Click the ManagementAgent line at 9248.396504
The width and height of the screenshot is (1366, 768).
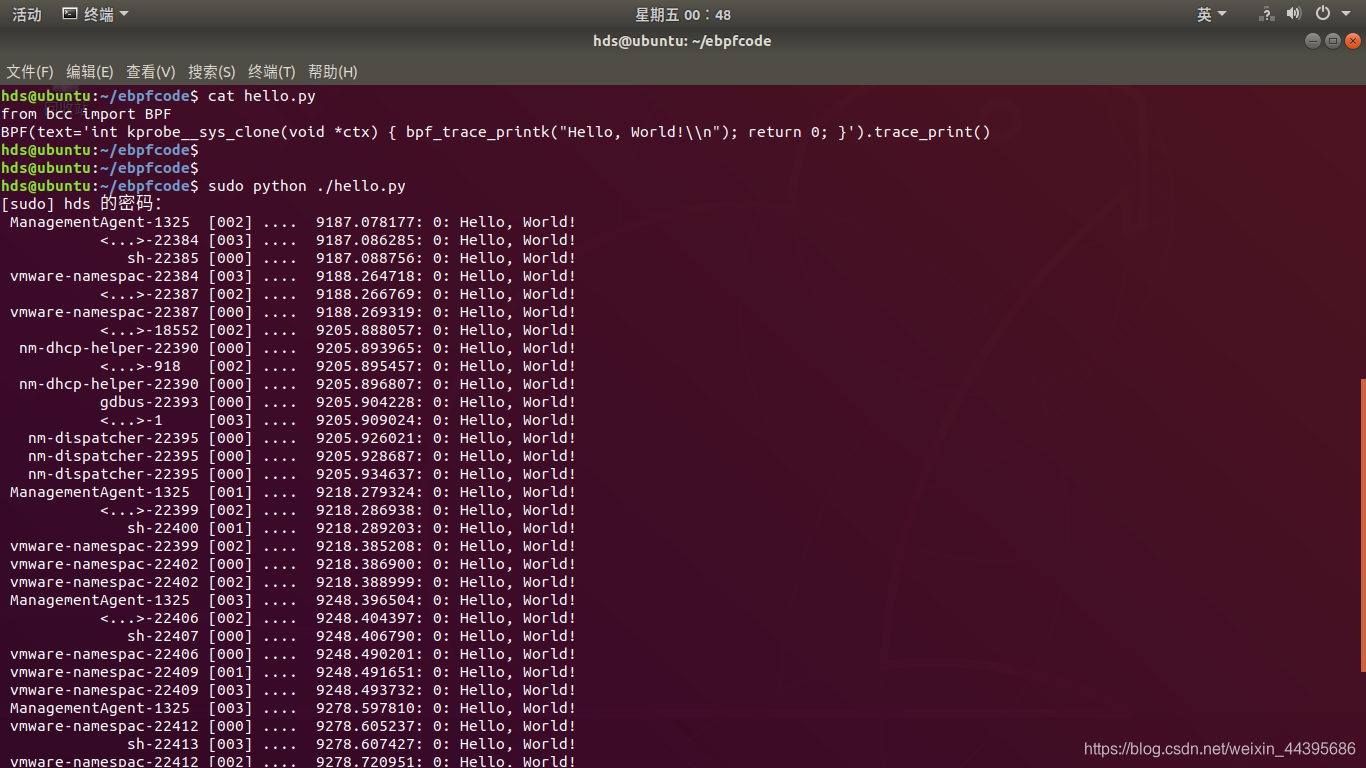coord(292,600)
